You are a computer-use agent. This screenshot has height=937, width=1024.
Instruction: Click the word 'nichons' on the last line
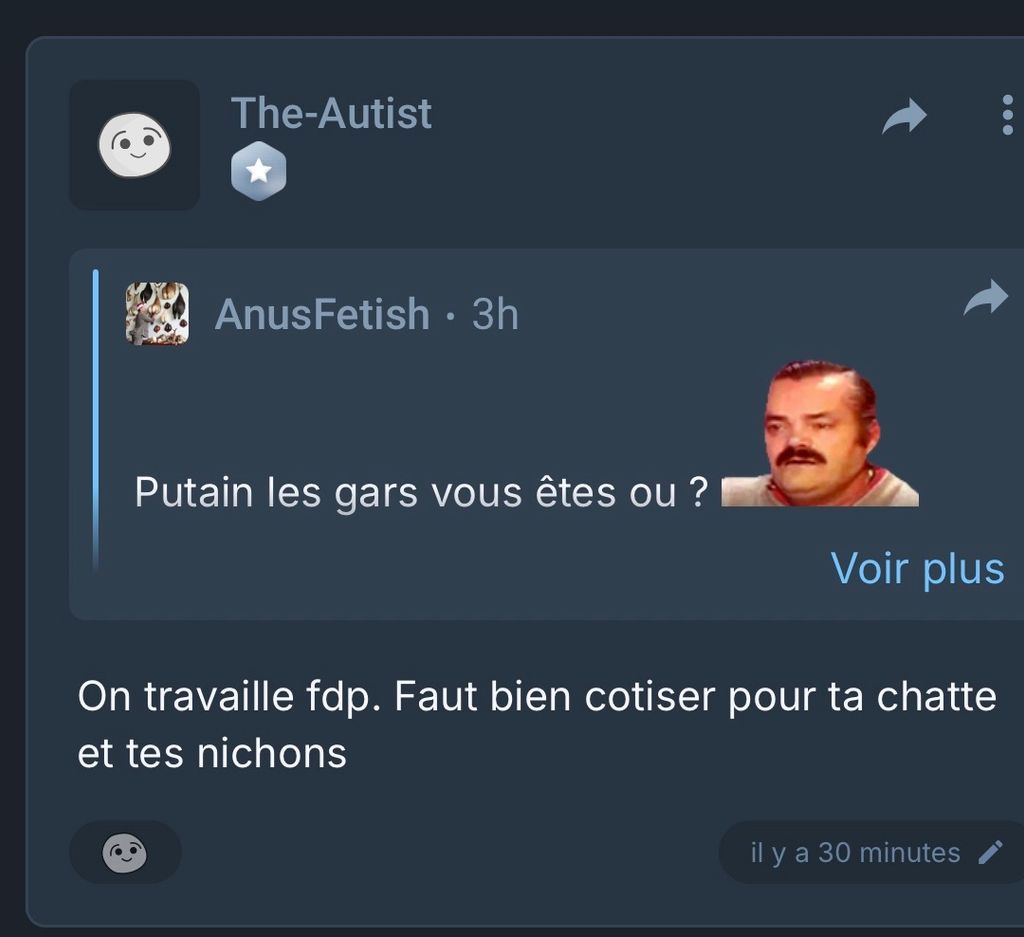click(x=272, y=754)
